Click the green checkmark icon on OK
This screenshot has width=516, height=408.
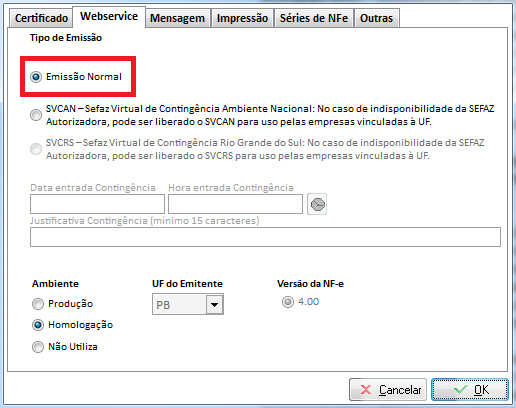pyautogui.click(x=460, y=389)
